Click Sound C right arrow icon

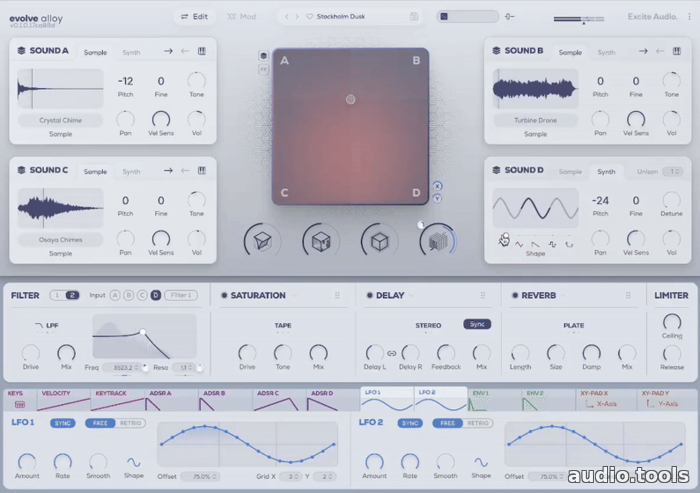[x=168, y=170]
